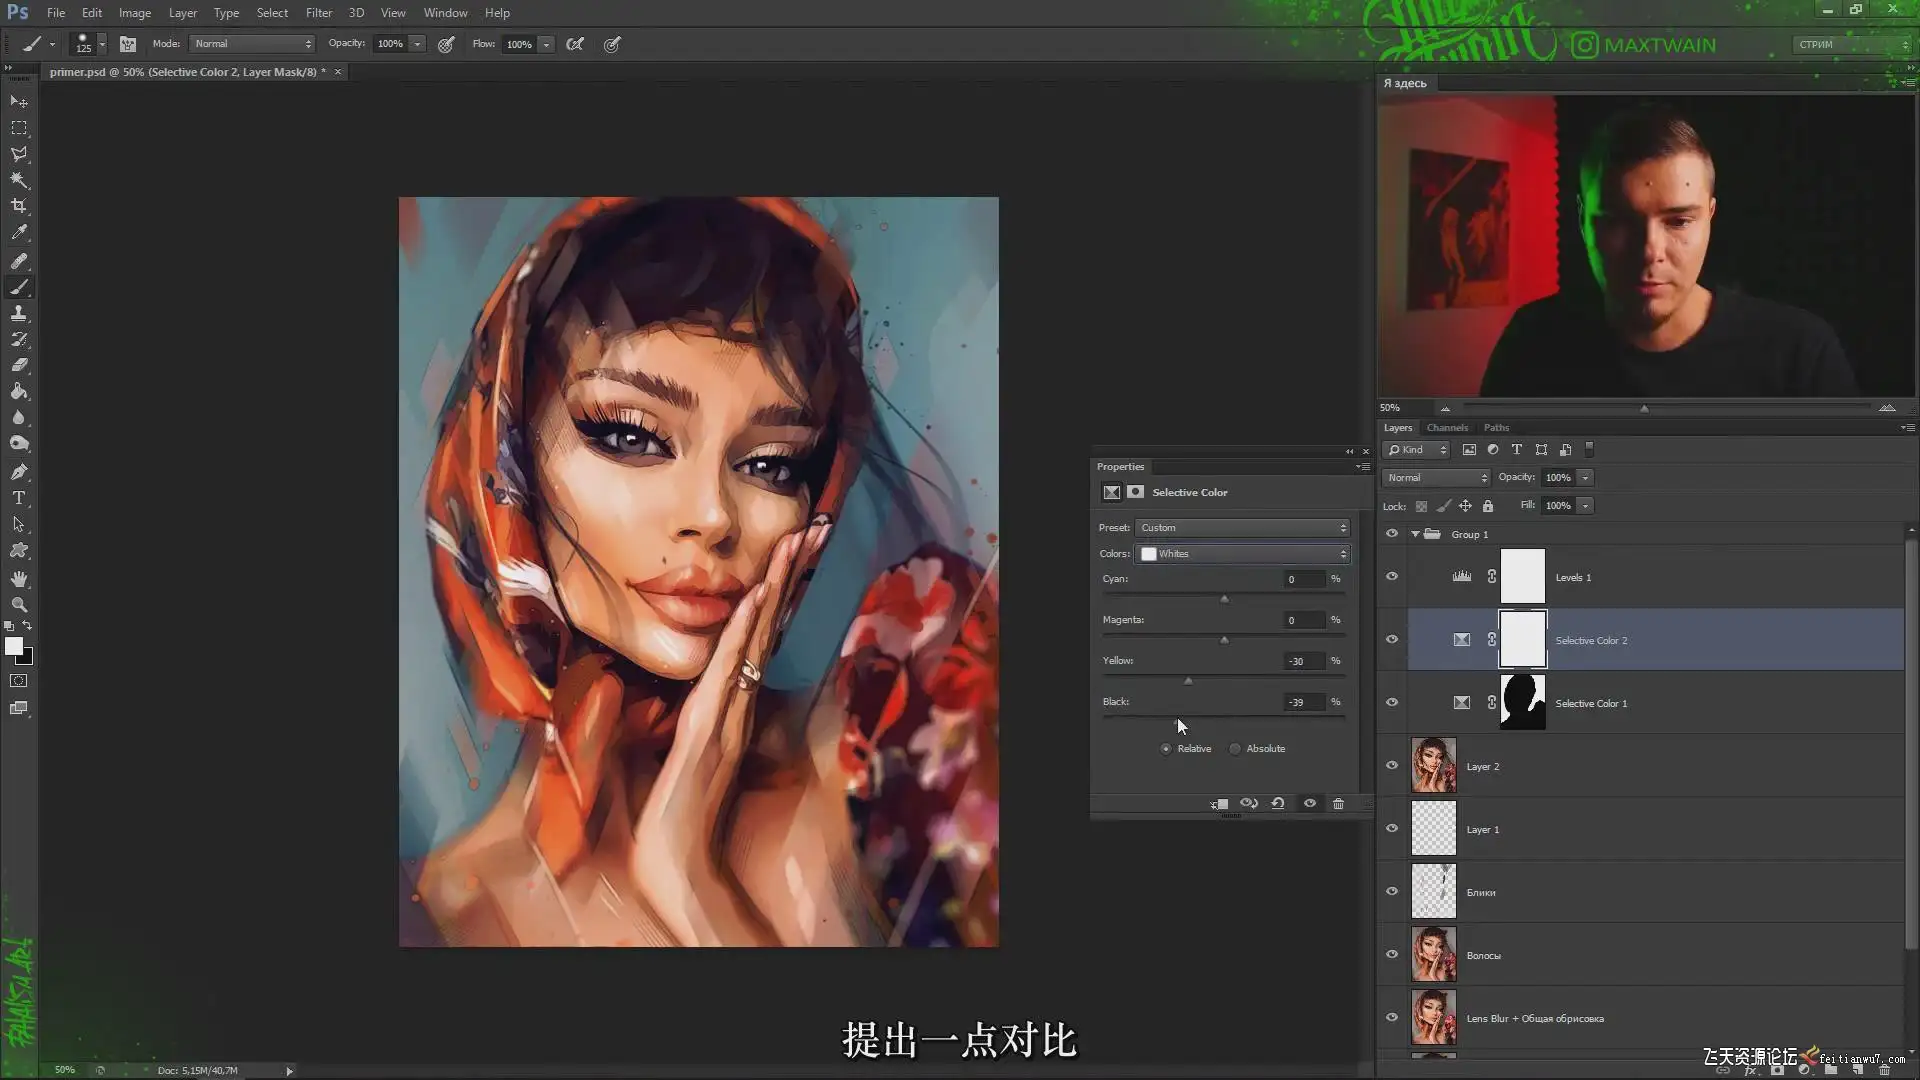Click the Yellow slider handle
Screen dimensions: 1920x1080
[x=1188, y=681]
